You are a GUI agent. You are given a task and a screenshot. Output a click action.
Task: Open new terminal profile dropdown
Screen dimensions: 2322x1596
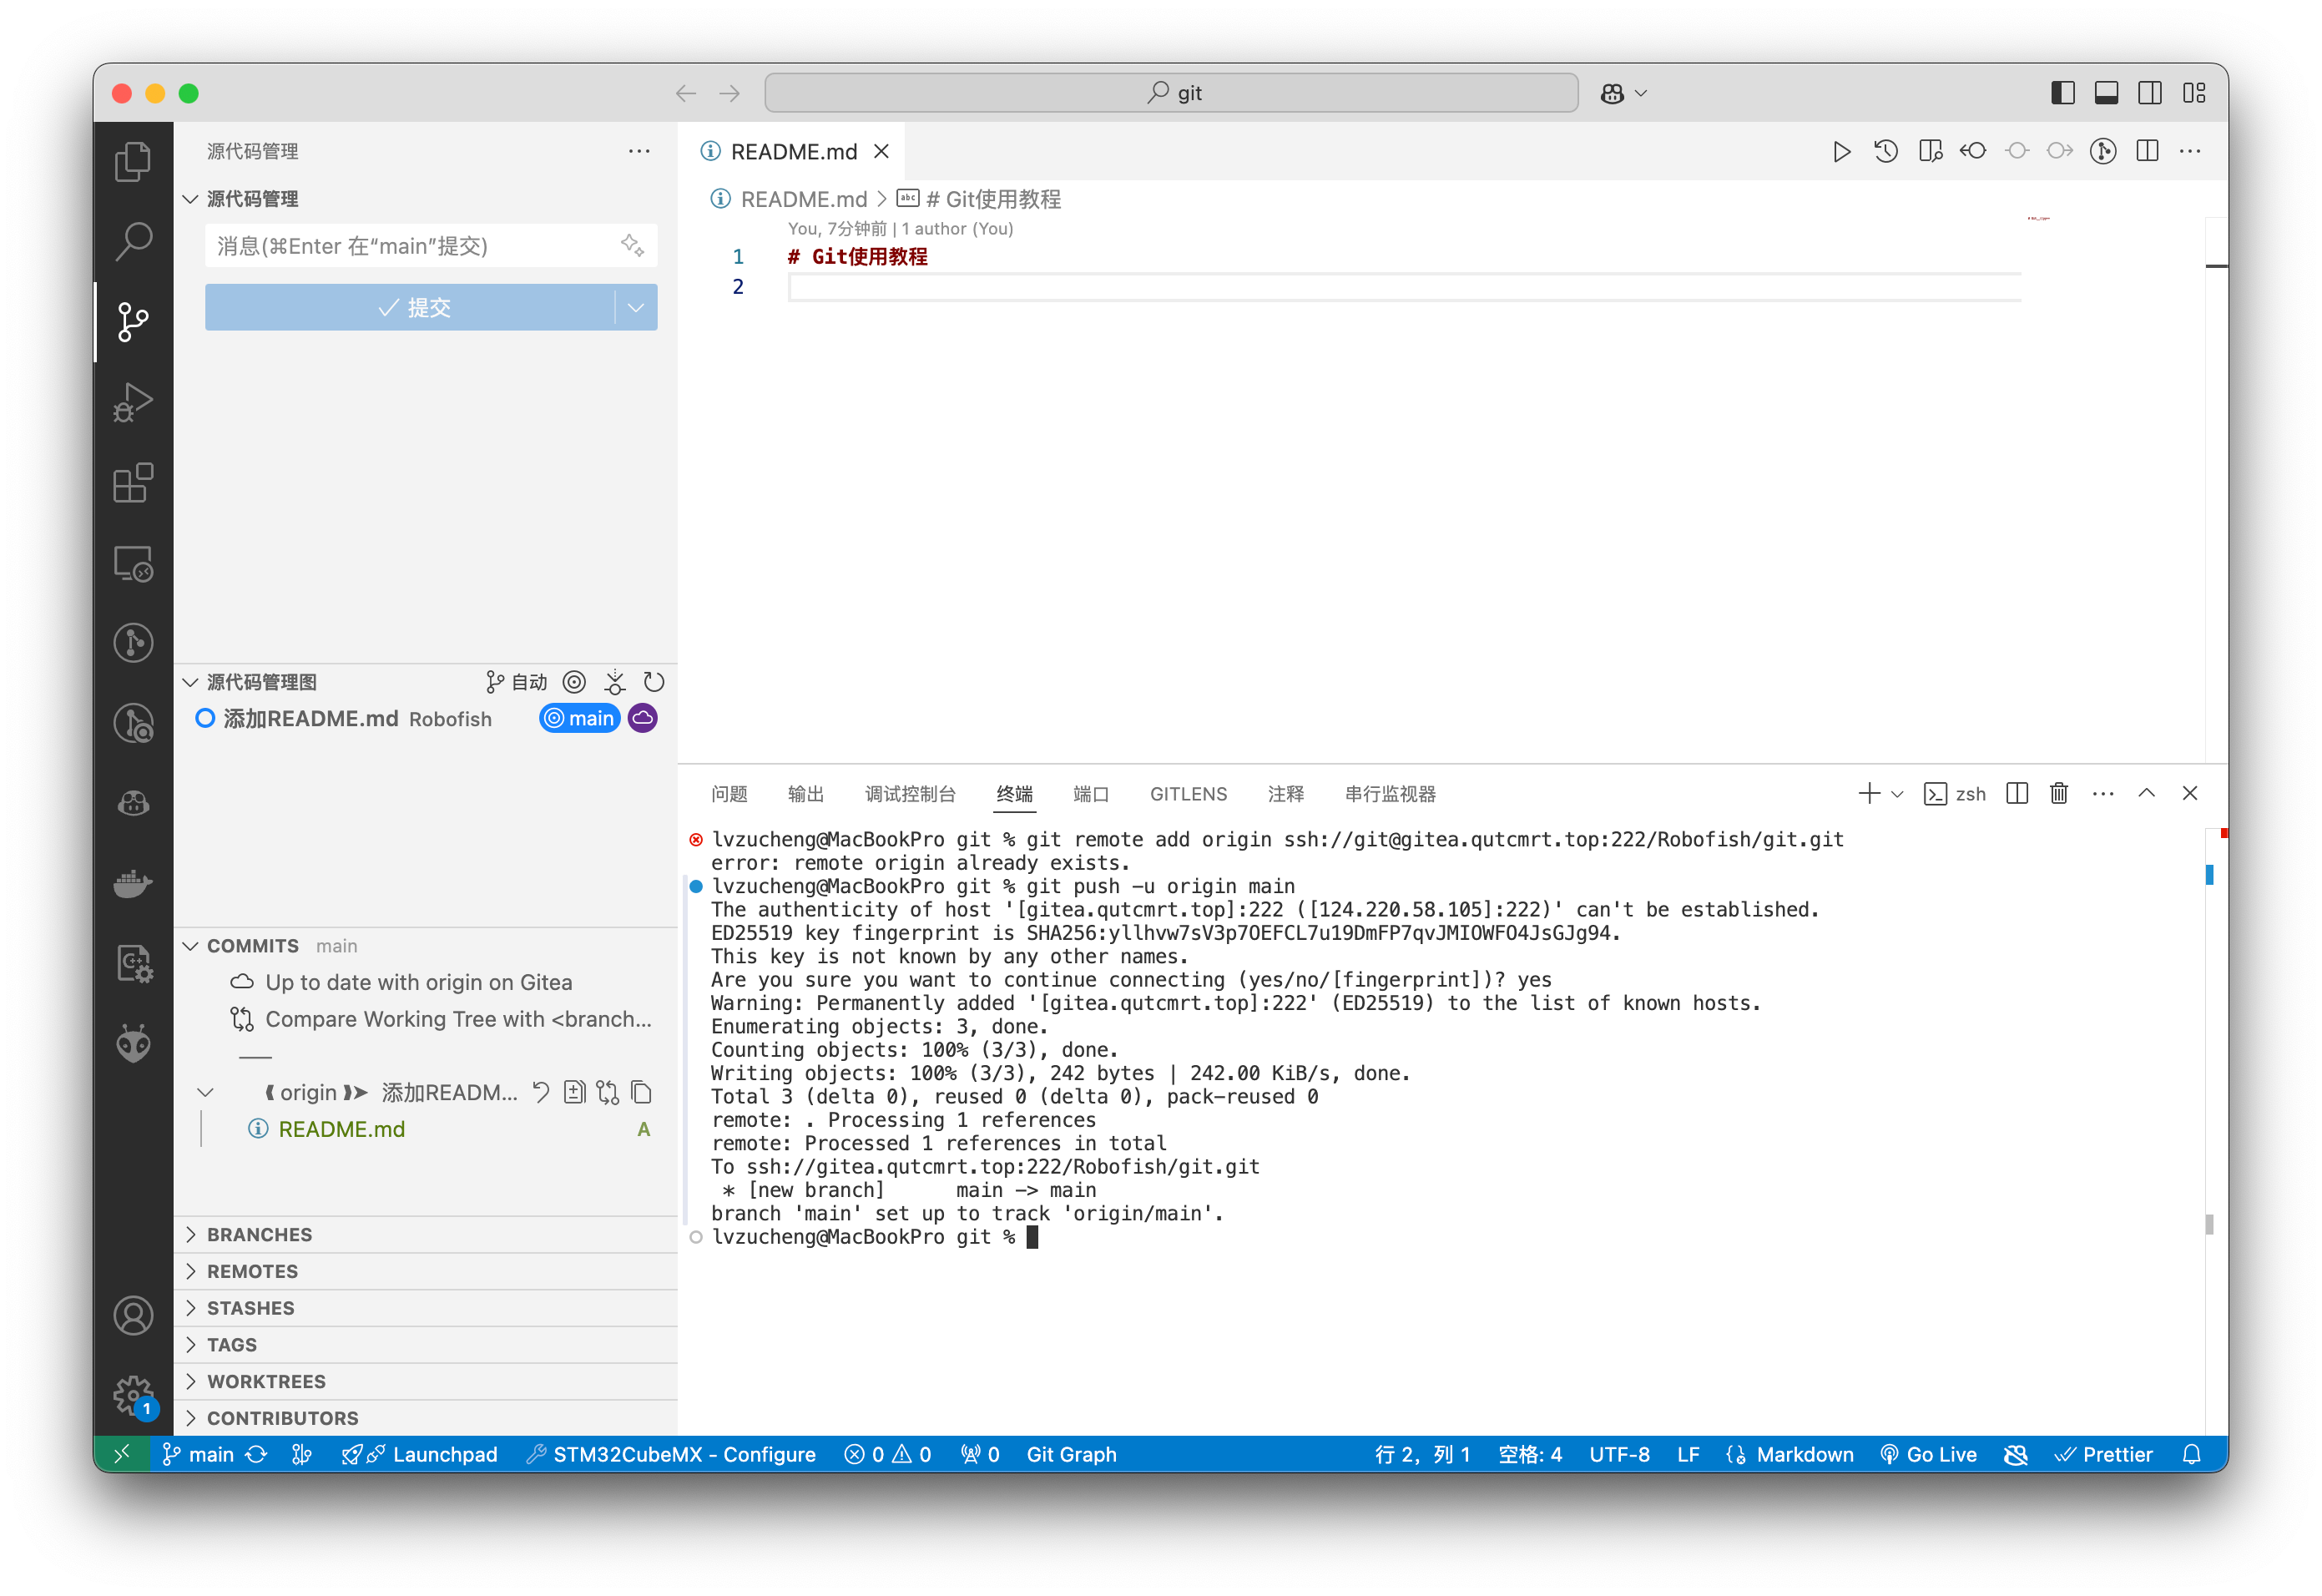click(1897, 793)
